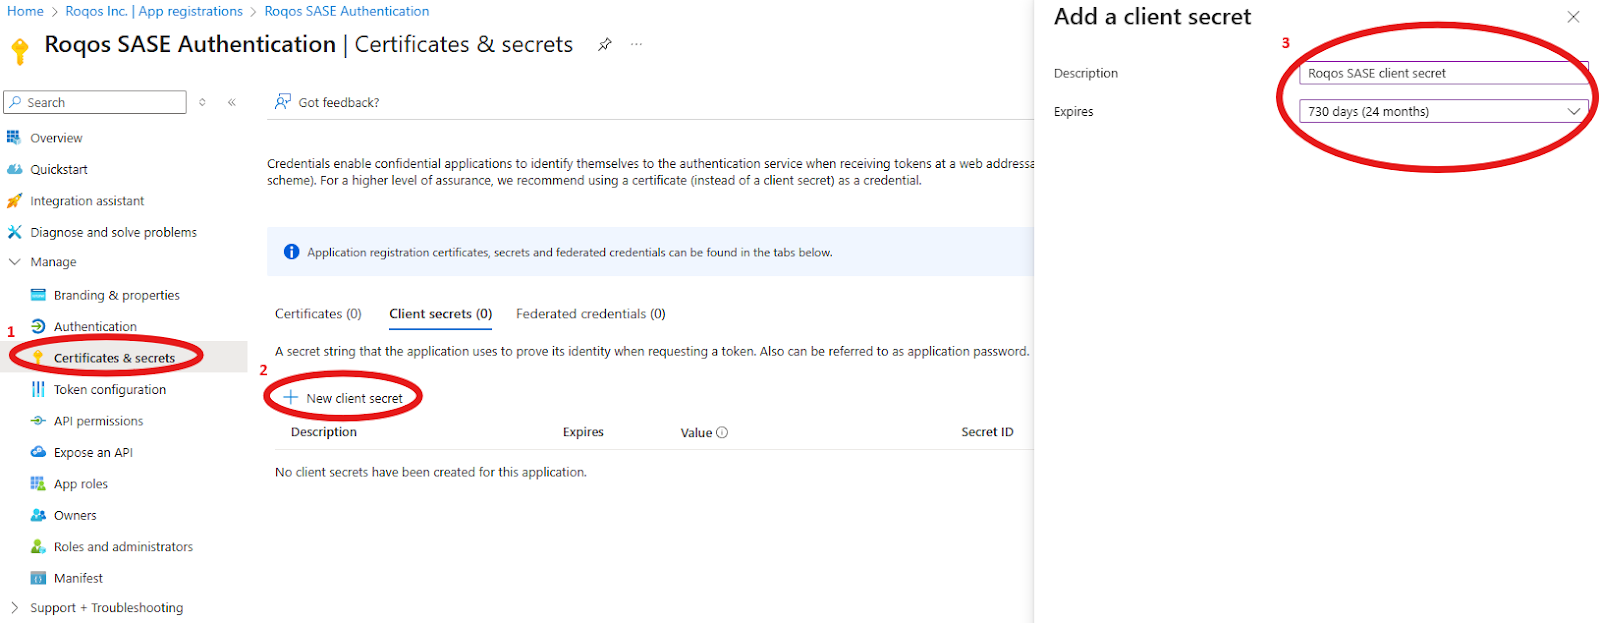Viewport: 1600px width, 623px height.
Task: Click the Quickstart cloud icon
Action: 14,169
